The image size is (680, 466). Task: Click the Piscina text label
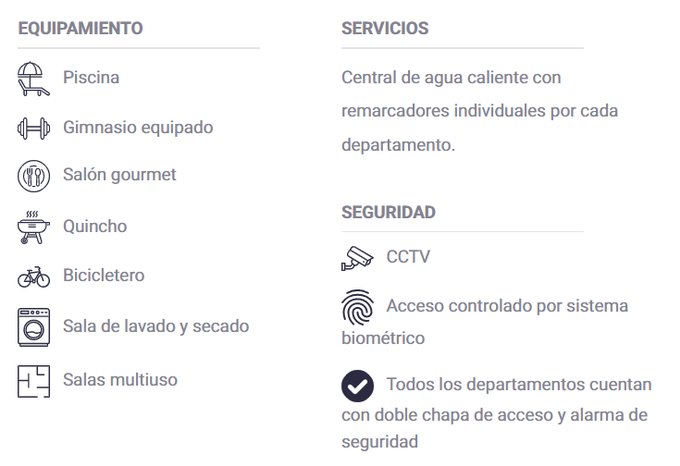[x=91, y=77]
